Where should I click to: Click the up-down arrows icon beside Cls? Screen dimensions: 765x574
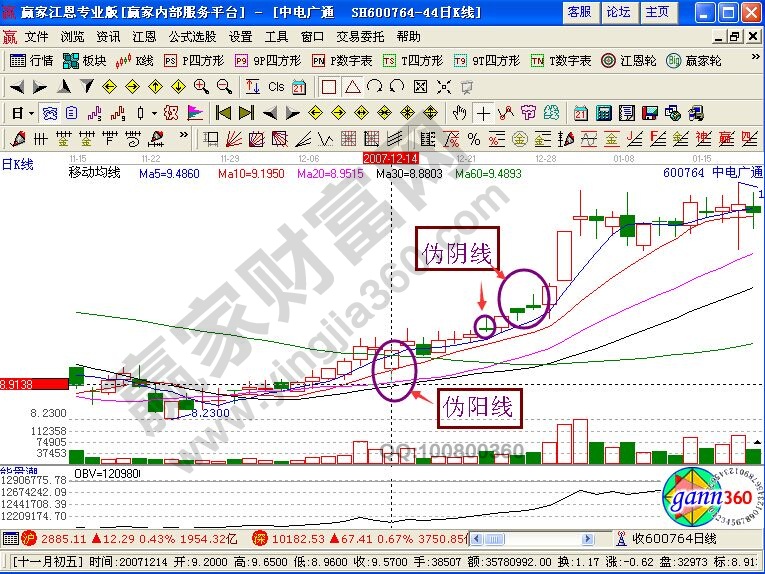click(x=253, y=87)
